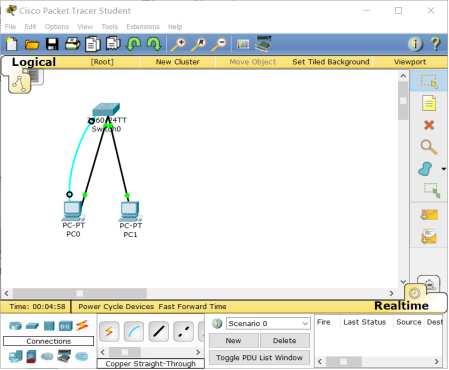The width and height of the screenshot is (449, 370).
Task: Click the Redo green arrow
Action: [154, 44]
